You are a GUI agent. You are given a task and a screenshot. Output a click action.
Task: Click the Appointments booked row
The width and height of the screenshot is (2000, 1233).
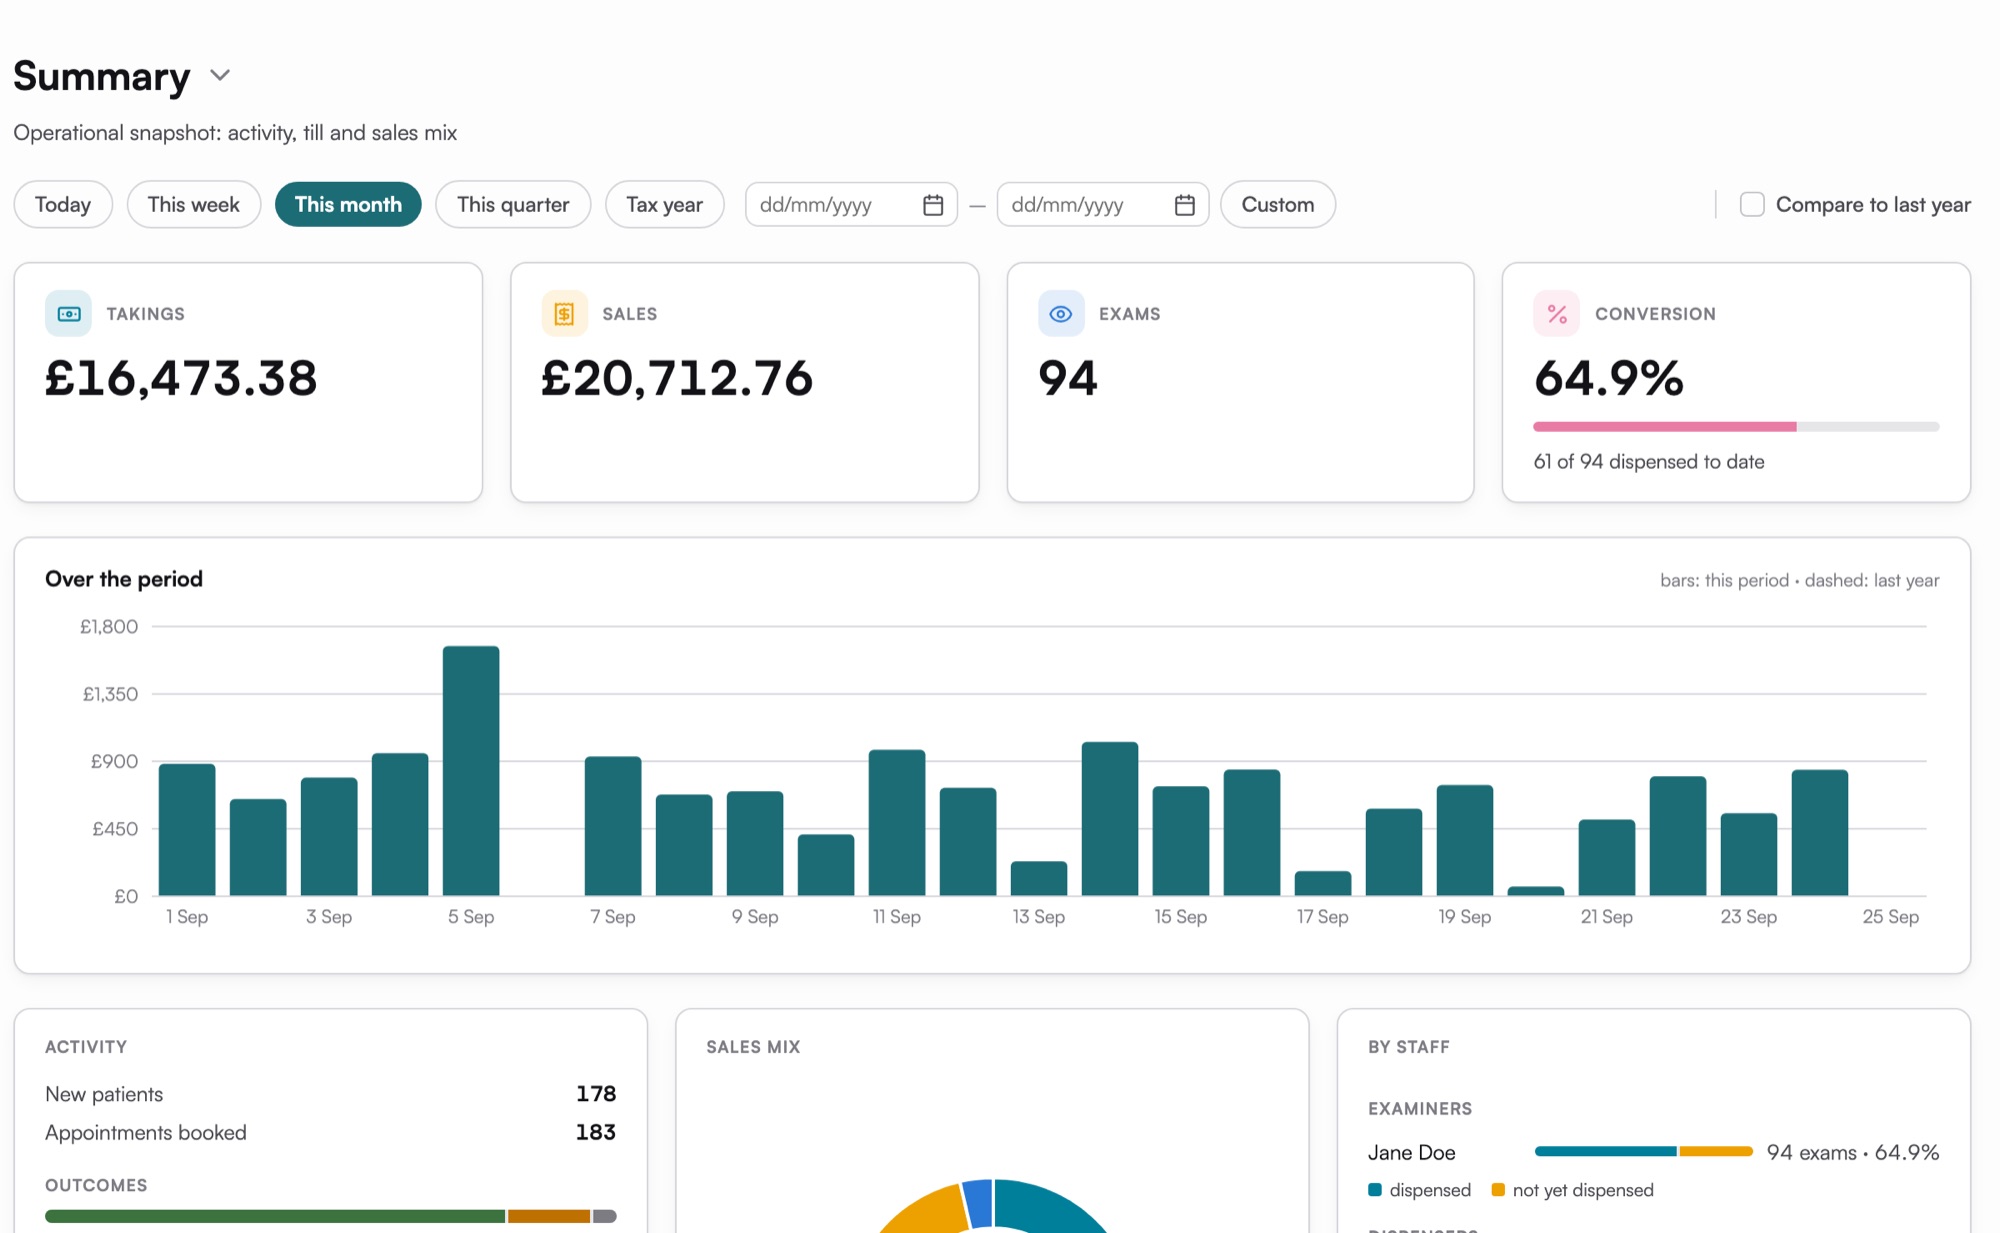(x=330, y=1132)
